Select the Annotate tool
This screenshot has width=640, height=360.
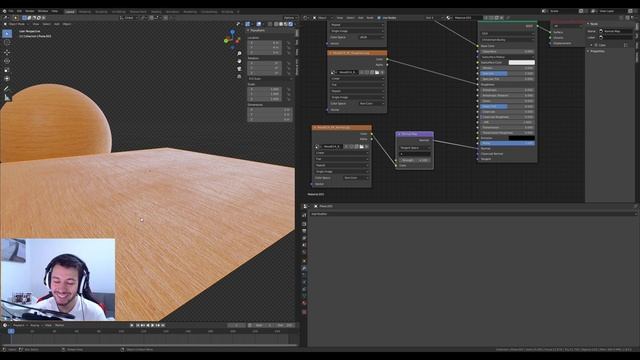[x=7, y=89]
